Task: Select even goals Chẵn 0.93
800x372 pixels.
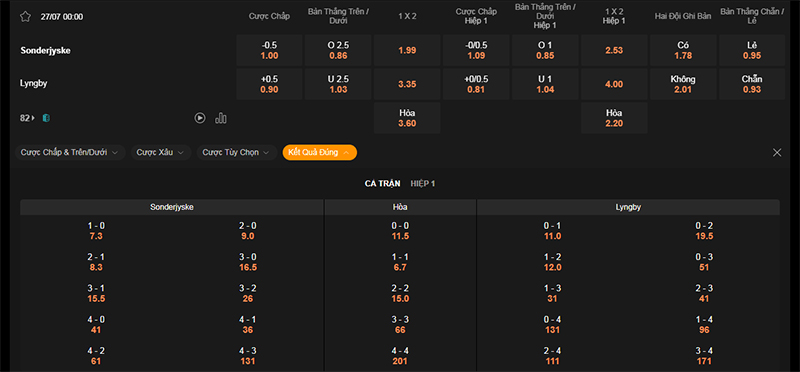Action: coord(752,84)
